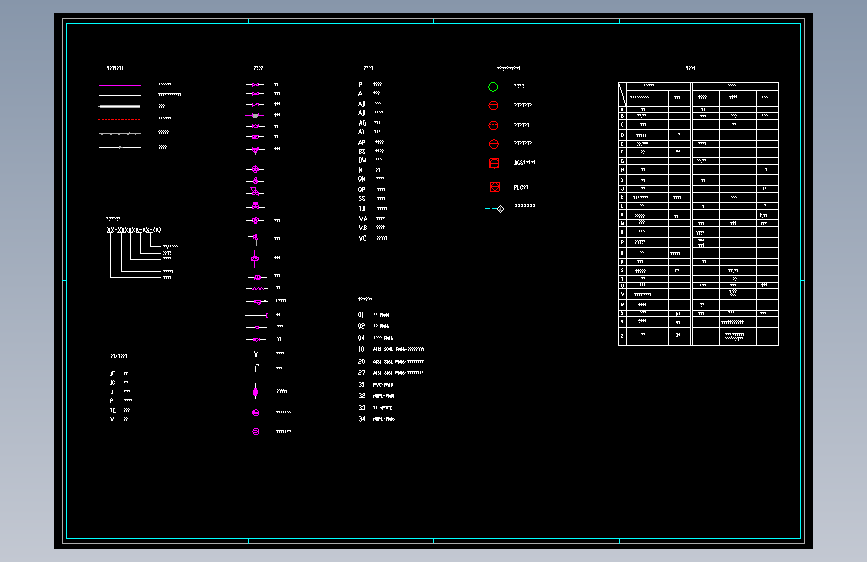Screen dimensions: 867x562
Task: Pick the magenta zigzag line symbol
Action: (x=257, y=288)
